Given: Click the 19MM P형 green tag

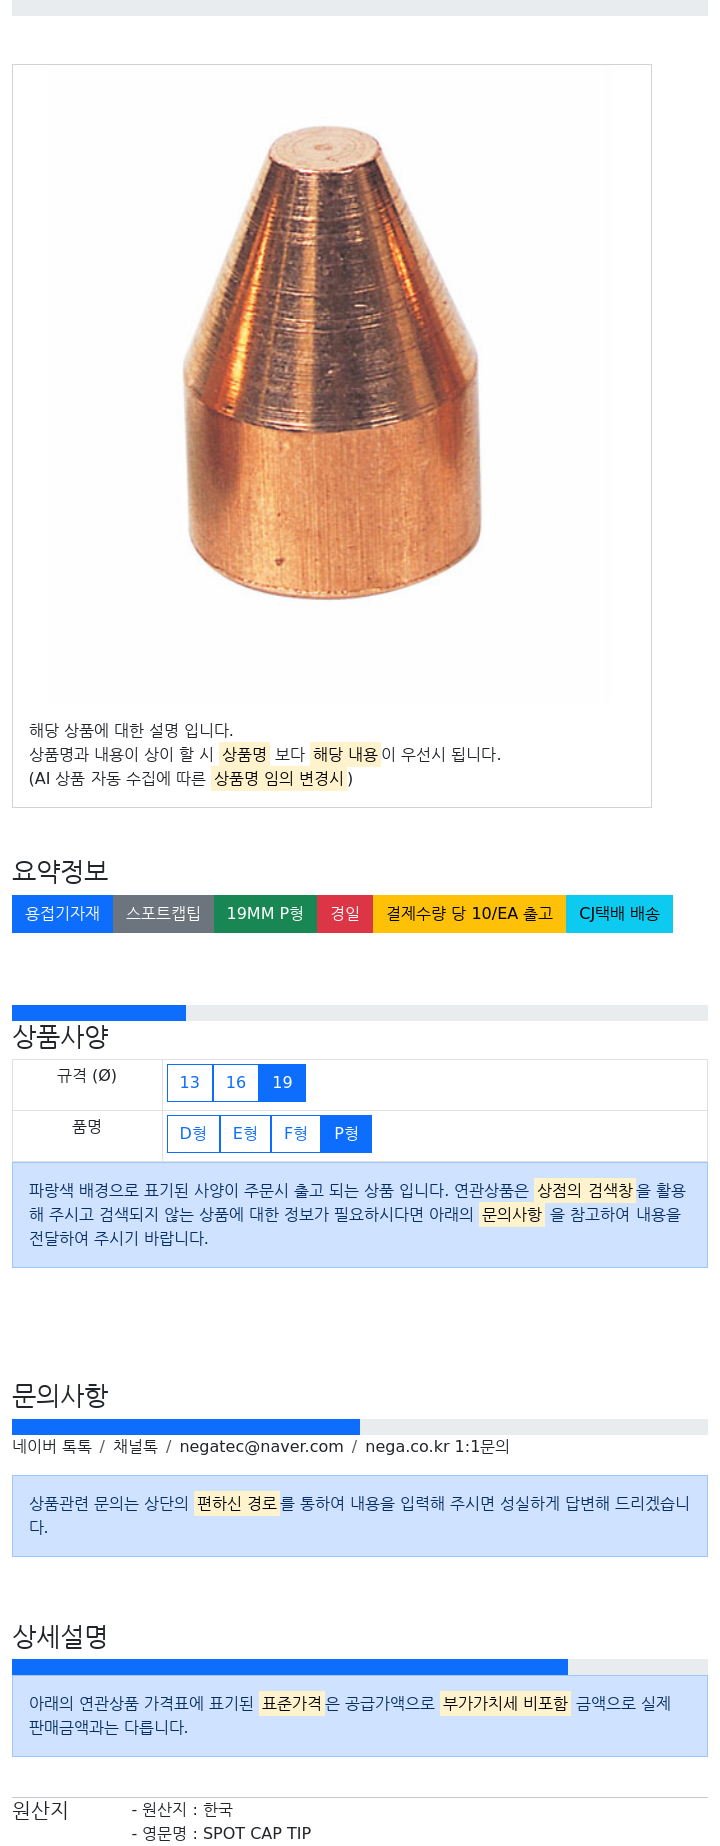Looking at the screenshot, I should point(265,914).
